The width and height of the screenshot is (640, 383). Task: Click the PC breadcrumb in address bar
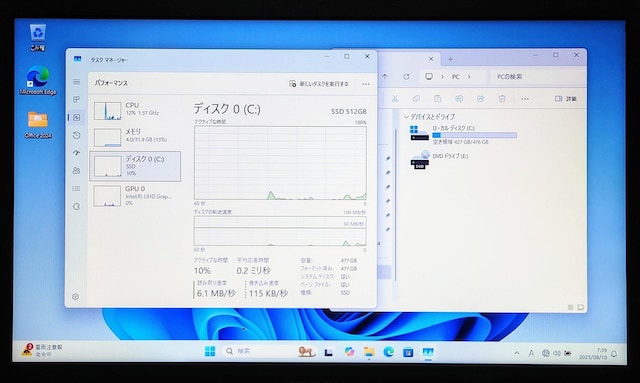click(456, 76)
